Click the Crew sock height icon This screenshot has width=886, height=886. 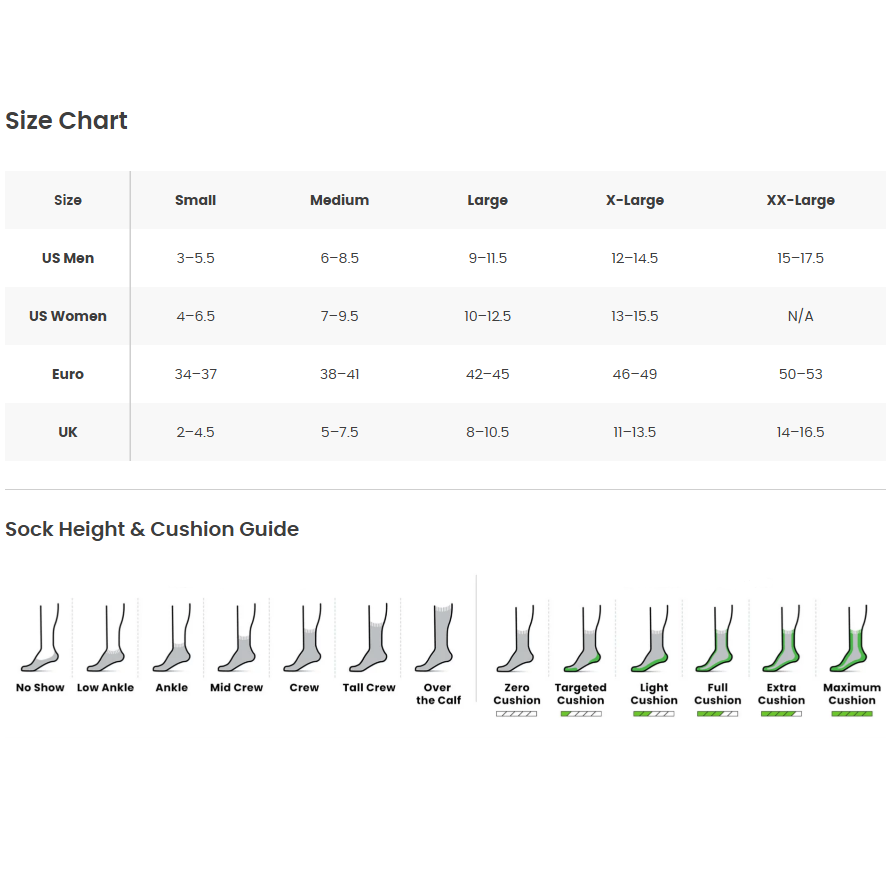point(303,640)
